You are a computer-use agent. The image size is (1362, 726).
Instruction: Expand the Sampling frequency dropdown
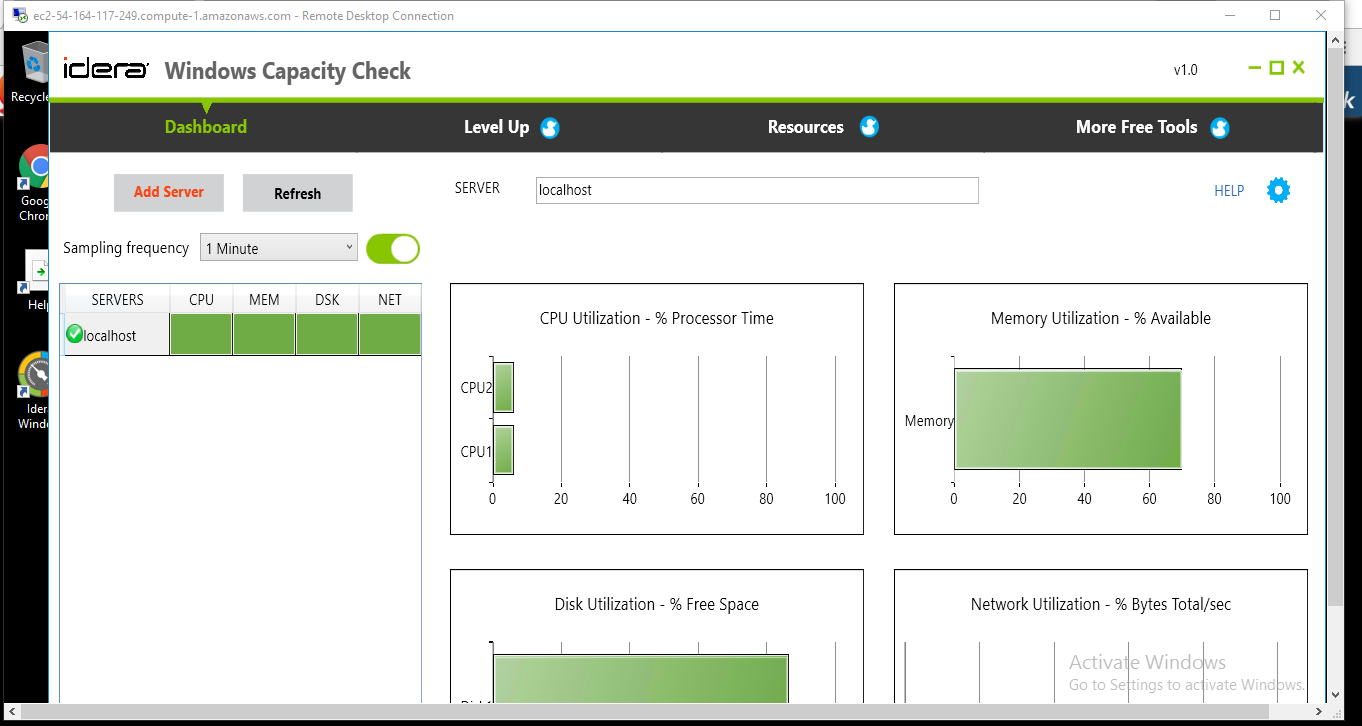(x=279, y=248)
